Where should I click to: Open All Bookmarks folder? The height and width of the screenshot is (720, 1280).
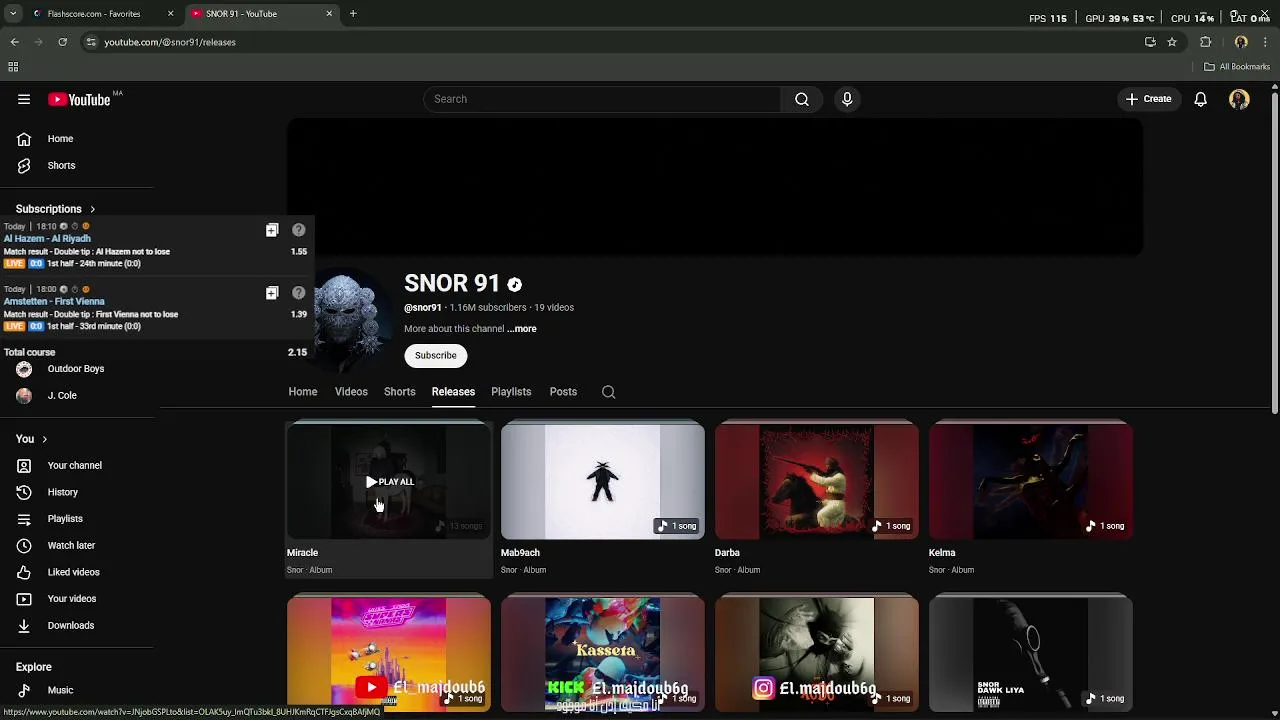(x=1237, y=67)
